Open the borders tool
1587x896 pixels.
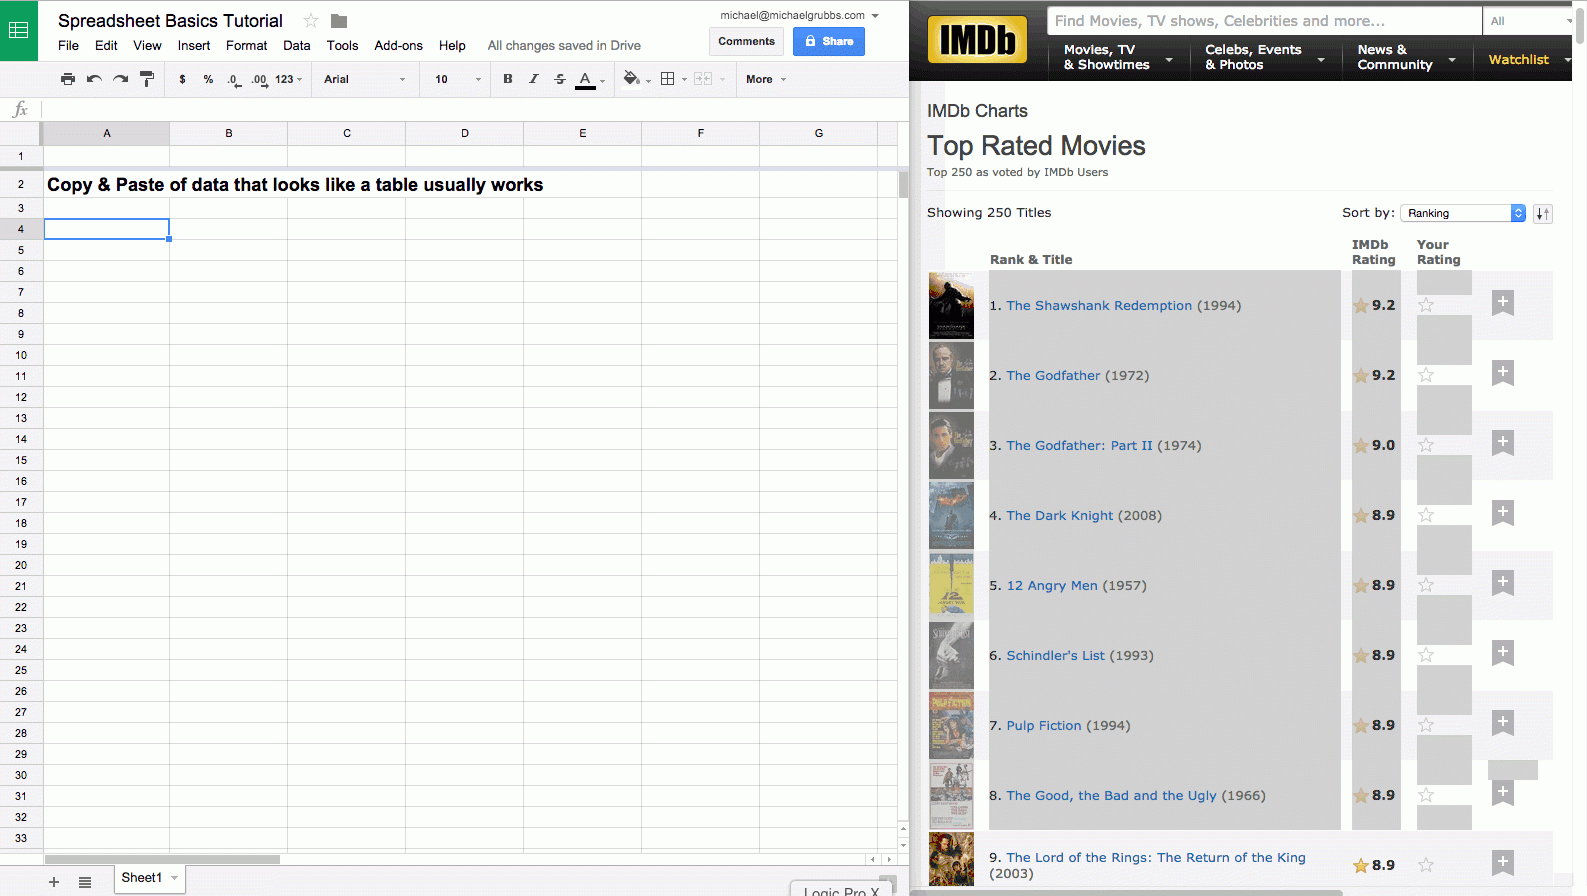click(x=668, y=79)
